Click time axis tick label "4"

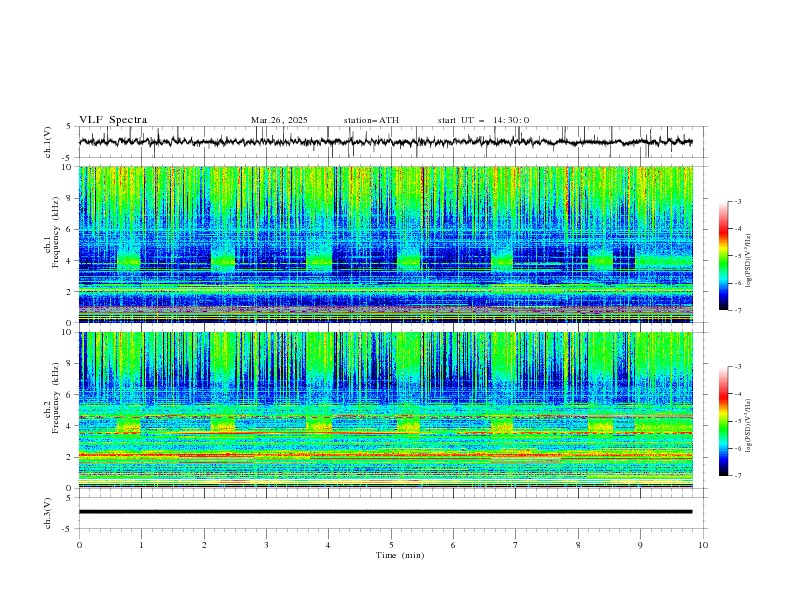pos(329,545)
